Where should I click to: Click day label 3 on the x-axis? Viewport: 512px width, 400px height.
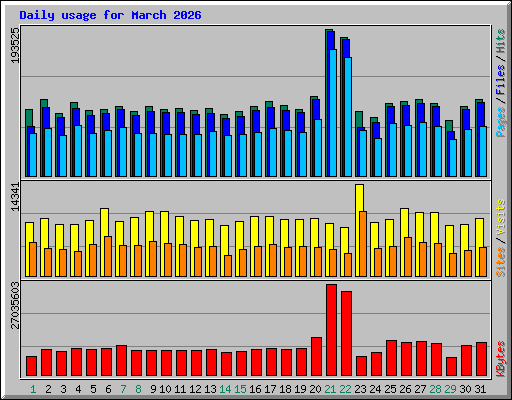63,389
